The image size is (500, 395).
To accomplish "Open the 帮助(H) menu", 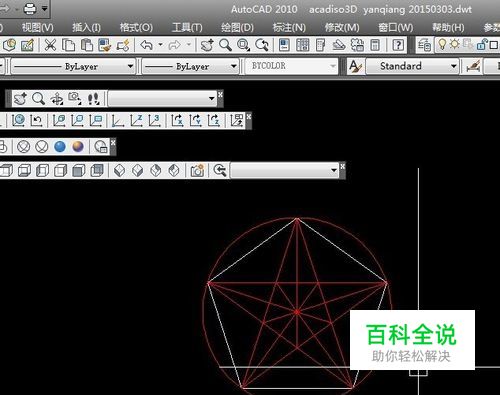I will 448,27.
